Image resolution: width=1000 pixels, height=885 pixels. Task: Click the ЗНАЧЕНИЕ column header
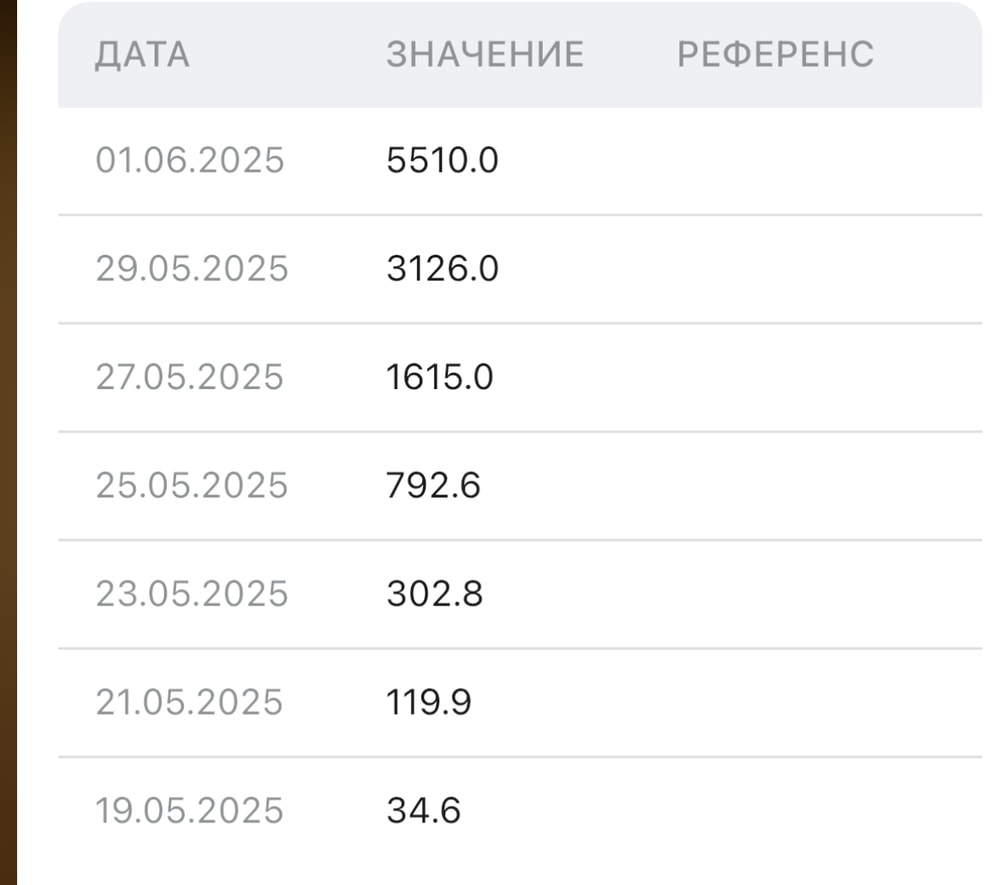tap(485, 55)
